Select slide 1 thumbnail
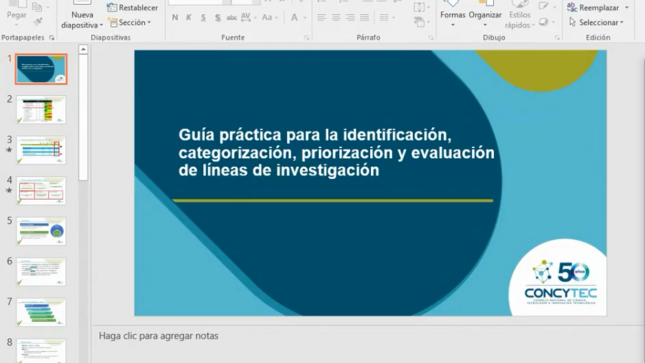Screen dimensions: 645x363 tap(41, 69)
